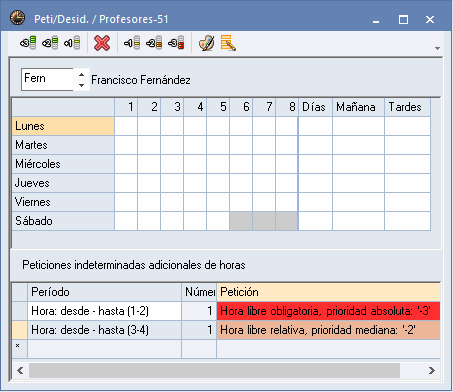Viewport: 453px width, 392px height.
Task: Apply the -3 priority request icon
Action: pos(176,43)
